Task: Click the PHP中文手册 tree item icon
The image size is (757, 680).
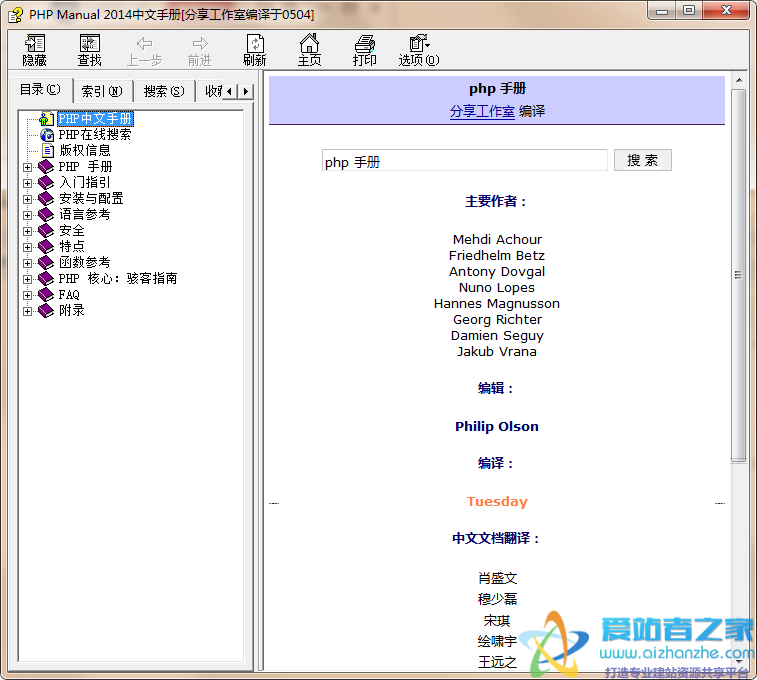Action: click(46, 119)
